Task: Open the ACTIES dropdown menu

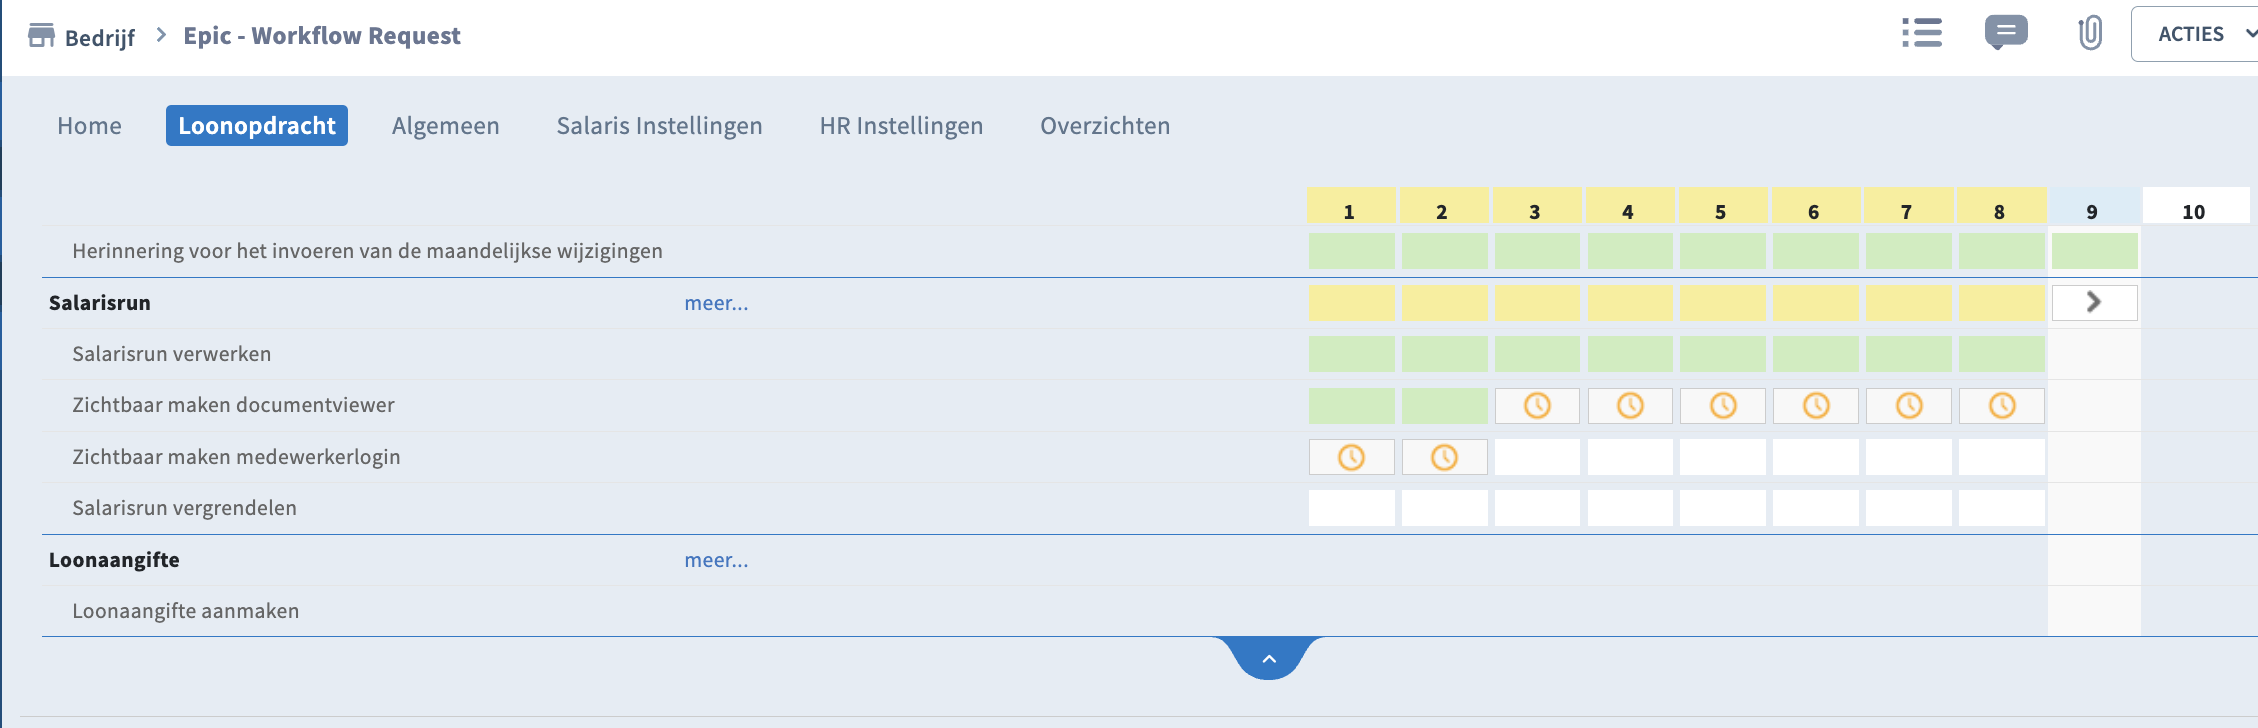Action: point(2196,34)
